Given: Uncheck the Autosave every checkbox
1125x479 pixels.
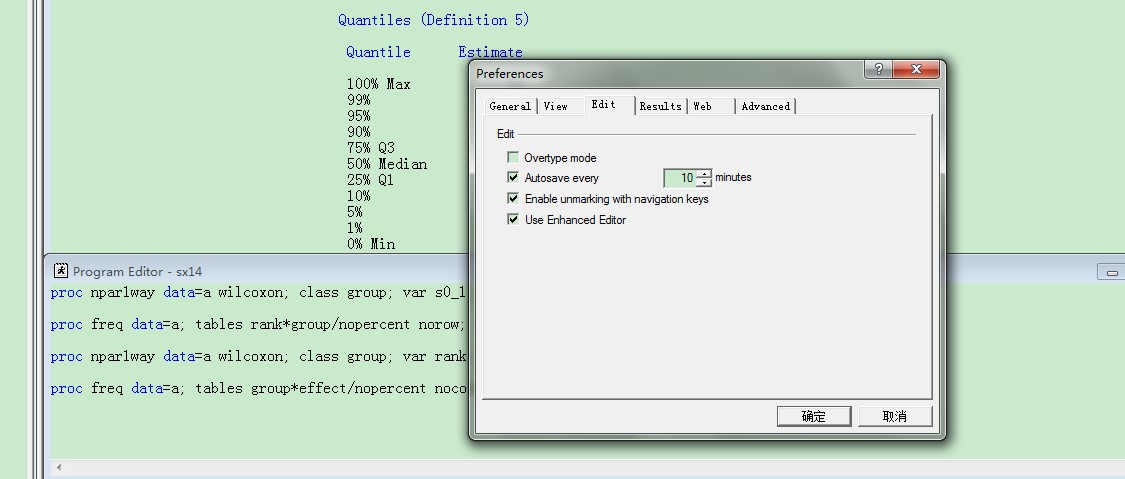Looking at the screenshot, I should click(513, 178).
